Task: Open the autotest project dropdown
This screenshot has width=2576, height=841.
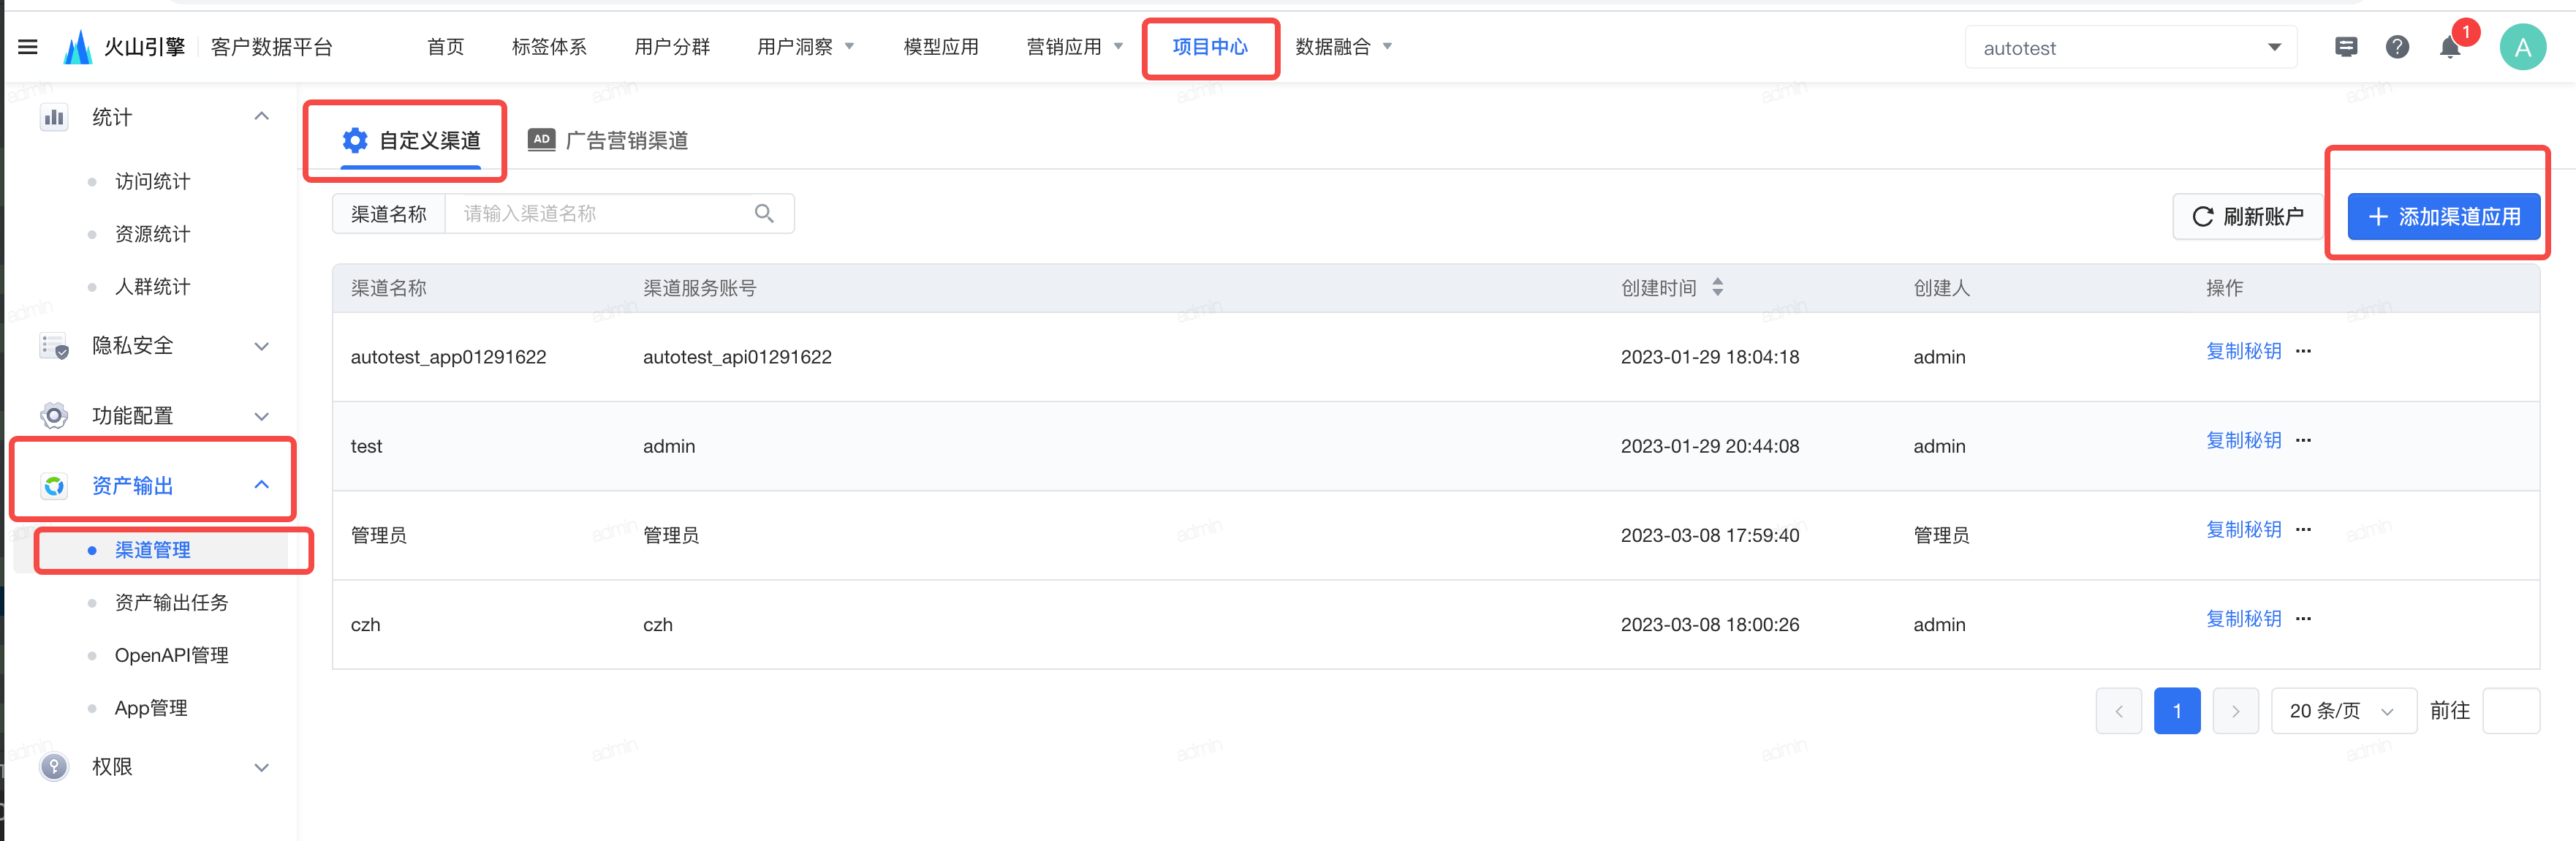Action: [2130, 47]
